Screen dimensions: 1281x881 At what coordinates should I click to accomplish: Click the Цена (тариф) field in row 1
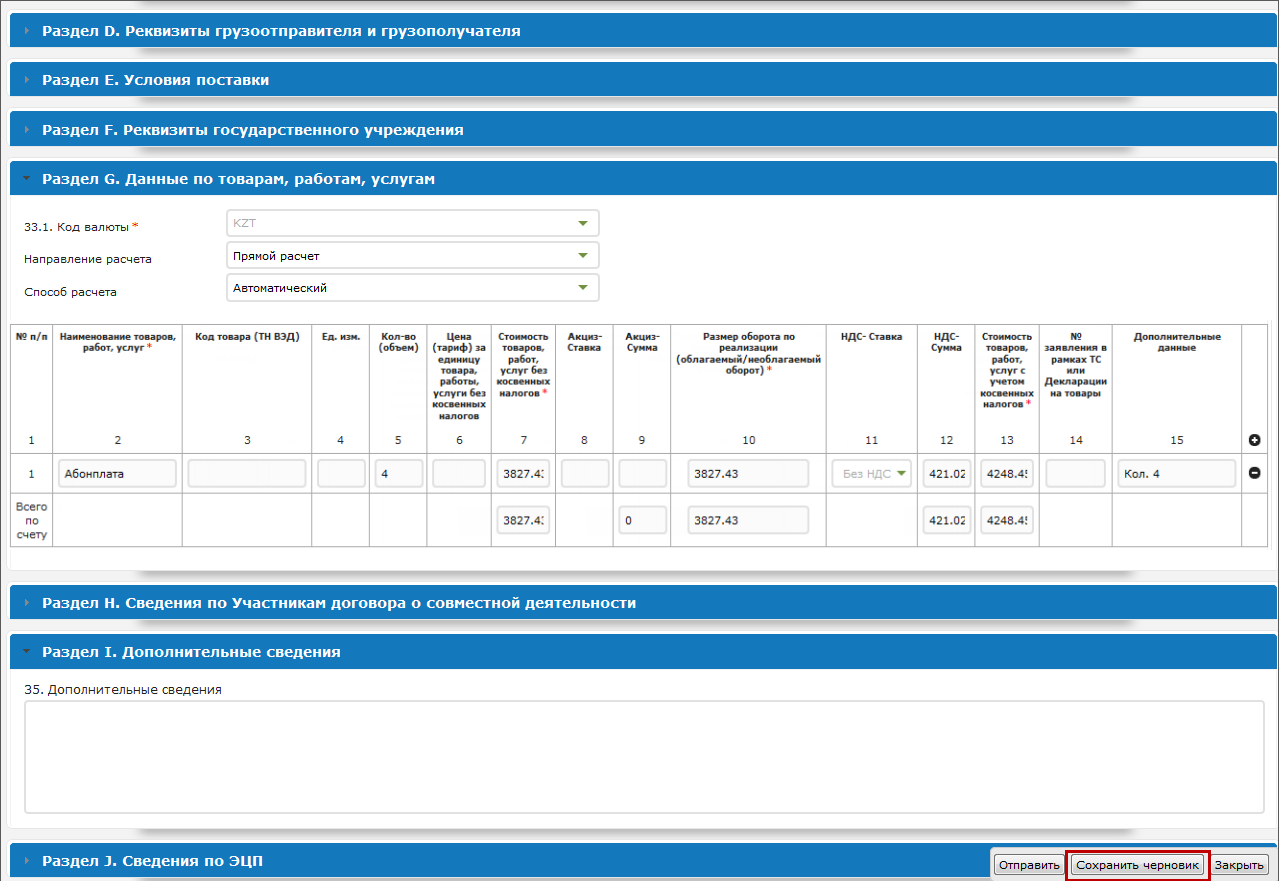pos(458,473)
